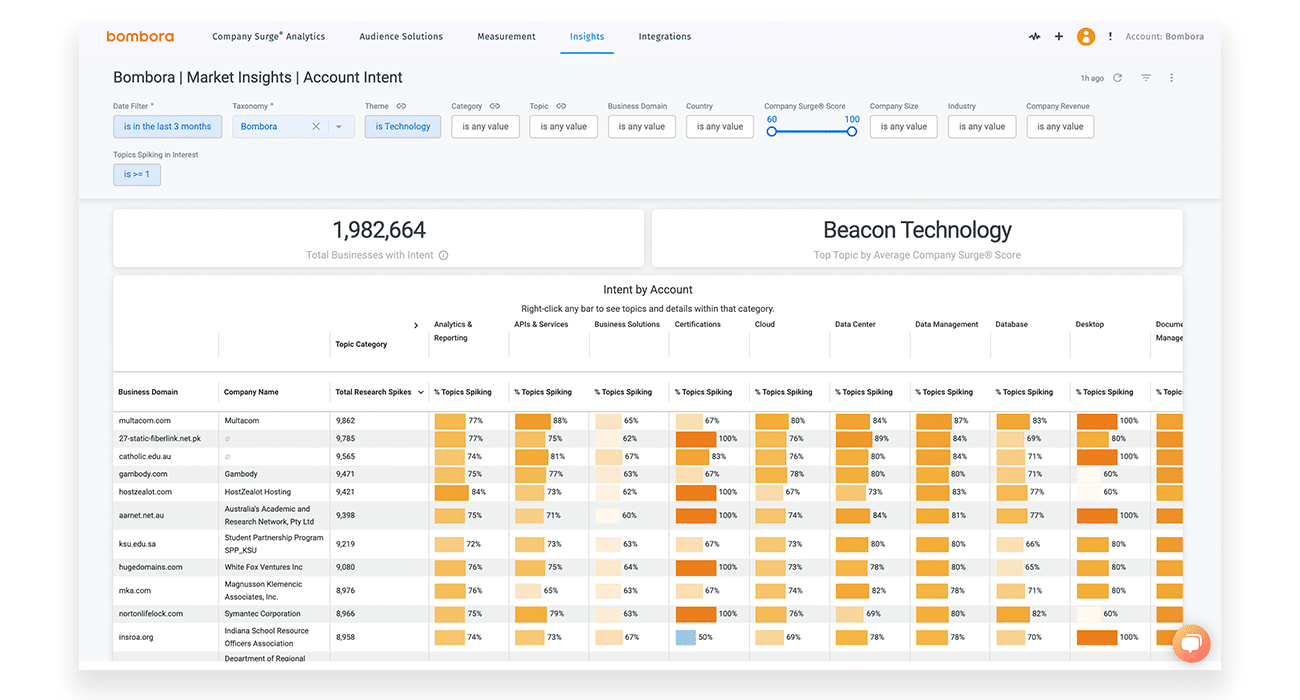Open the Country filter value dropdown
The width and height of the screenshot is (1300, 700).
719,126
